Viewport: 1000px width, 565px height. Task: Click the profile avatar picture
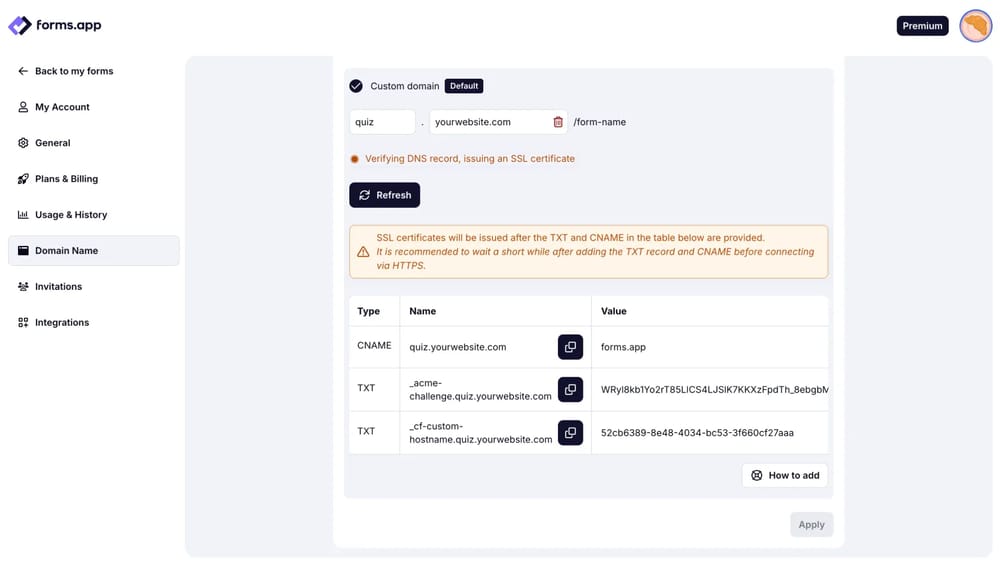pyautogui.click(x=975, y=26)
